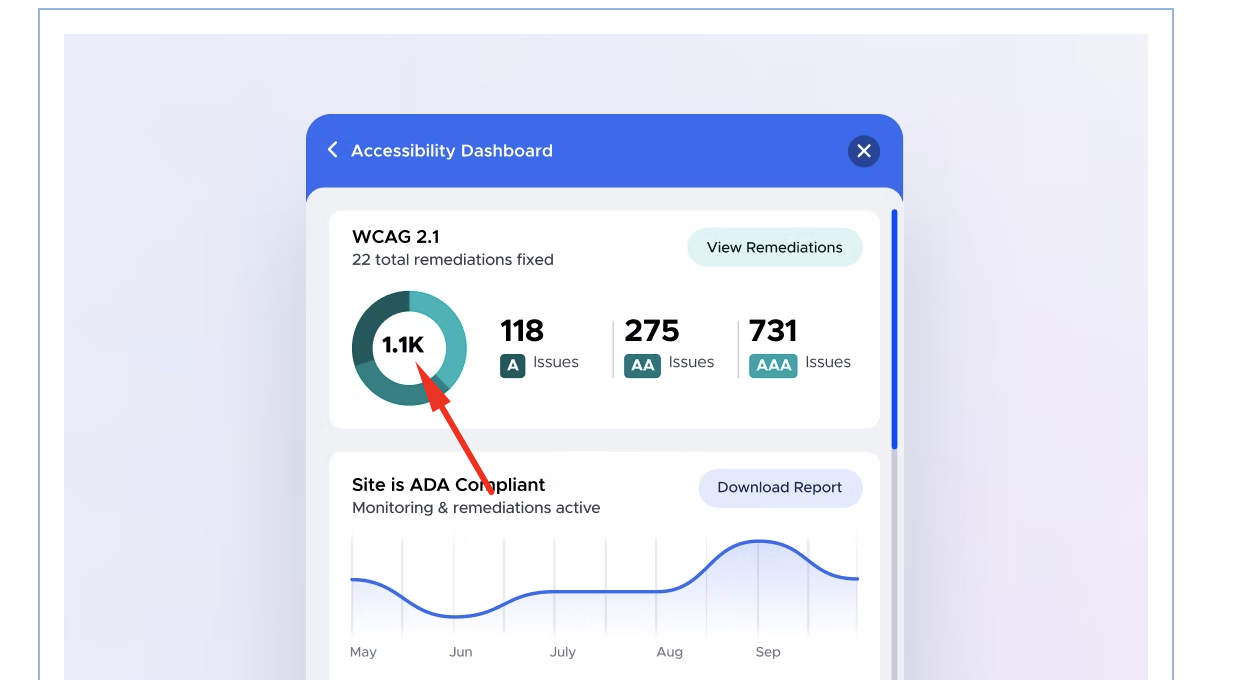Click the Accessibility Dashboard title
Image resolution: width=1234 pixels, height=680 pixels.
tap(452, 151)
